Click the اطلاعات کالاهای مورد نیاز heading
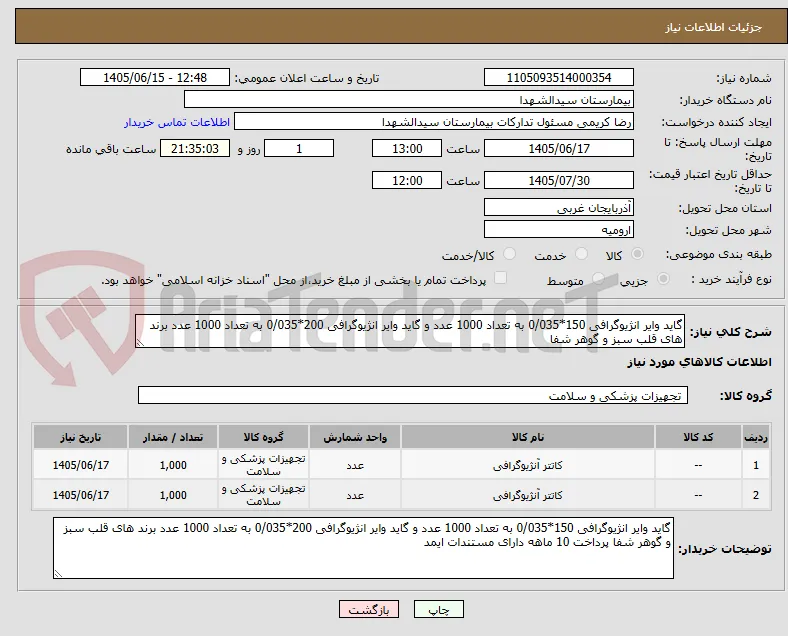 pos(699,362)
